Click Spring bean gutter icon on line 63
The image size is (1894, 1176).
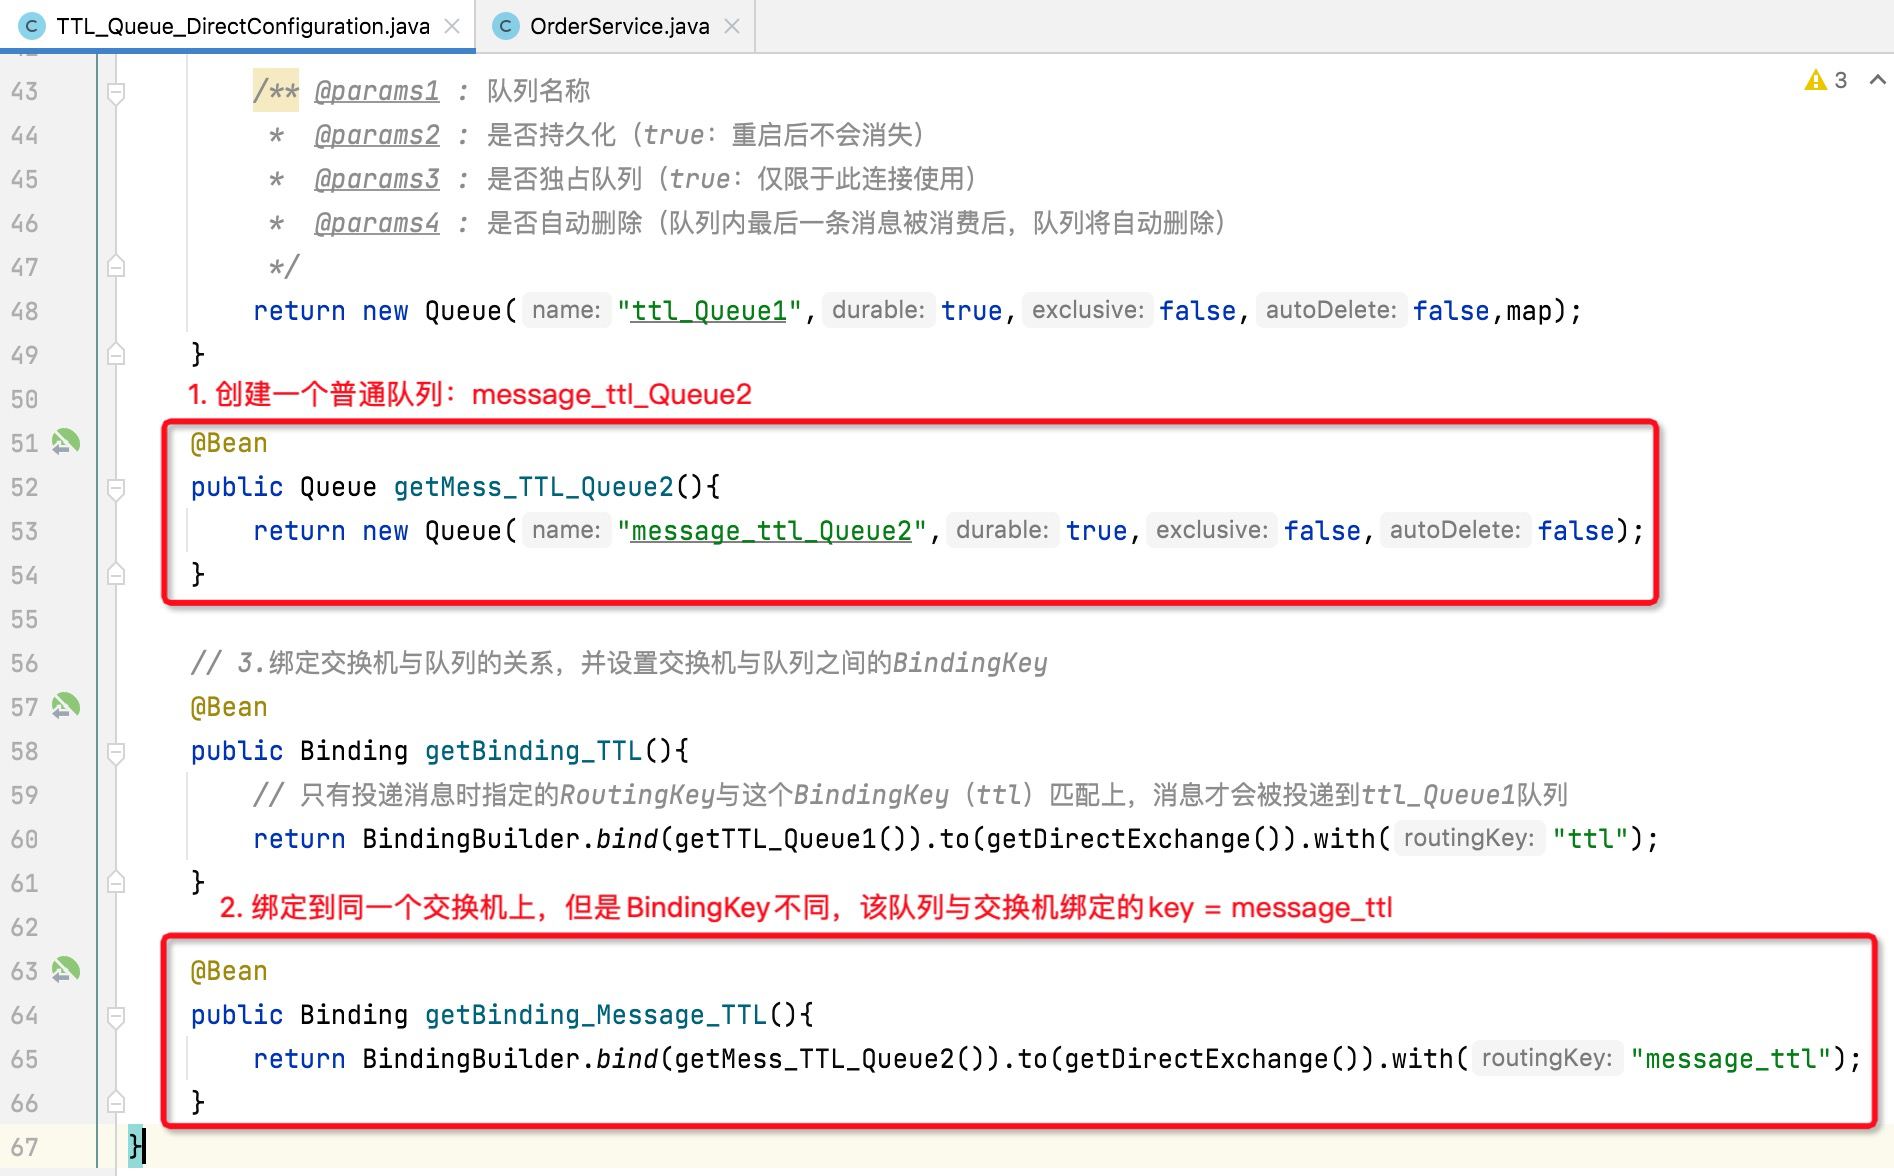pyautogui.click(x=66, y=970)
